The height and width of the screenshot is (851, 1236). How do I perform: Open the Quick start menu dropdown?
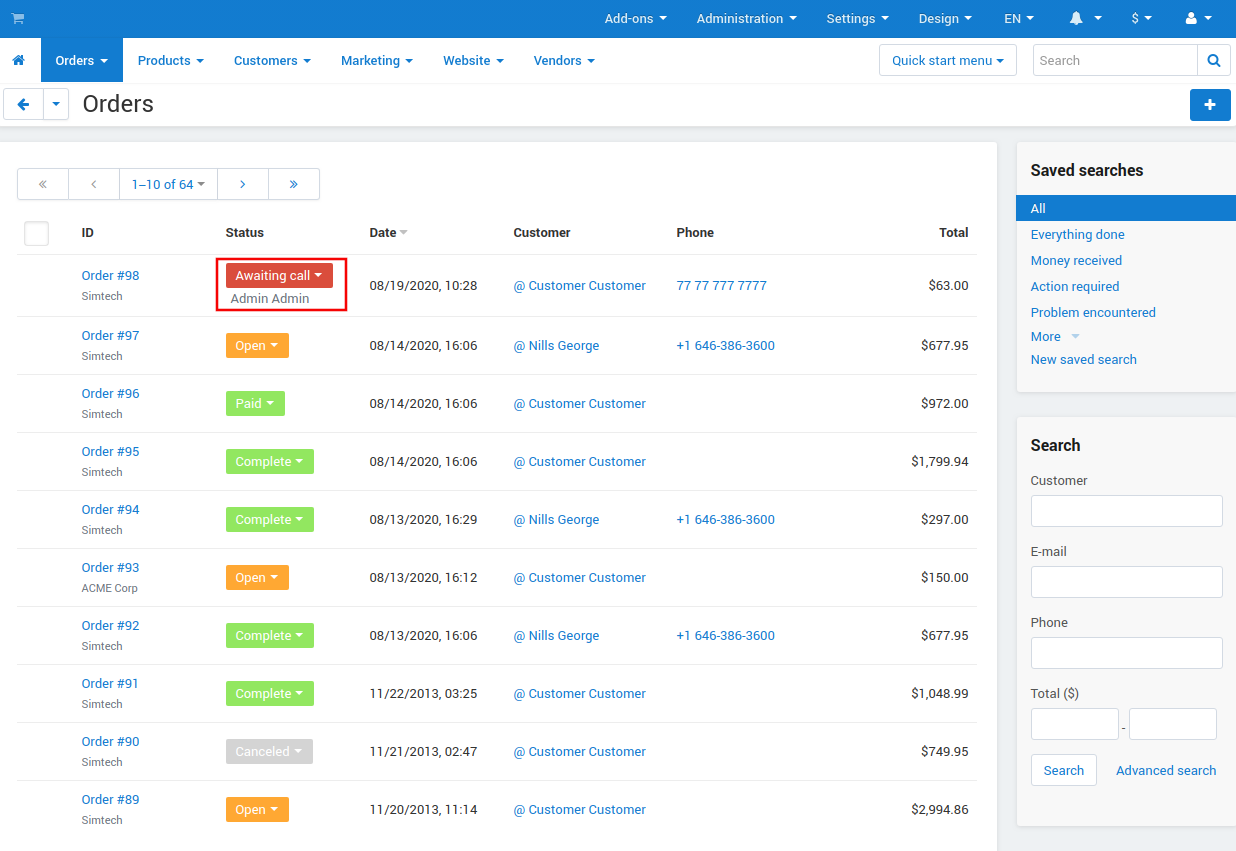(948, 60)
